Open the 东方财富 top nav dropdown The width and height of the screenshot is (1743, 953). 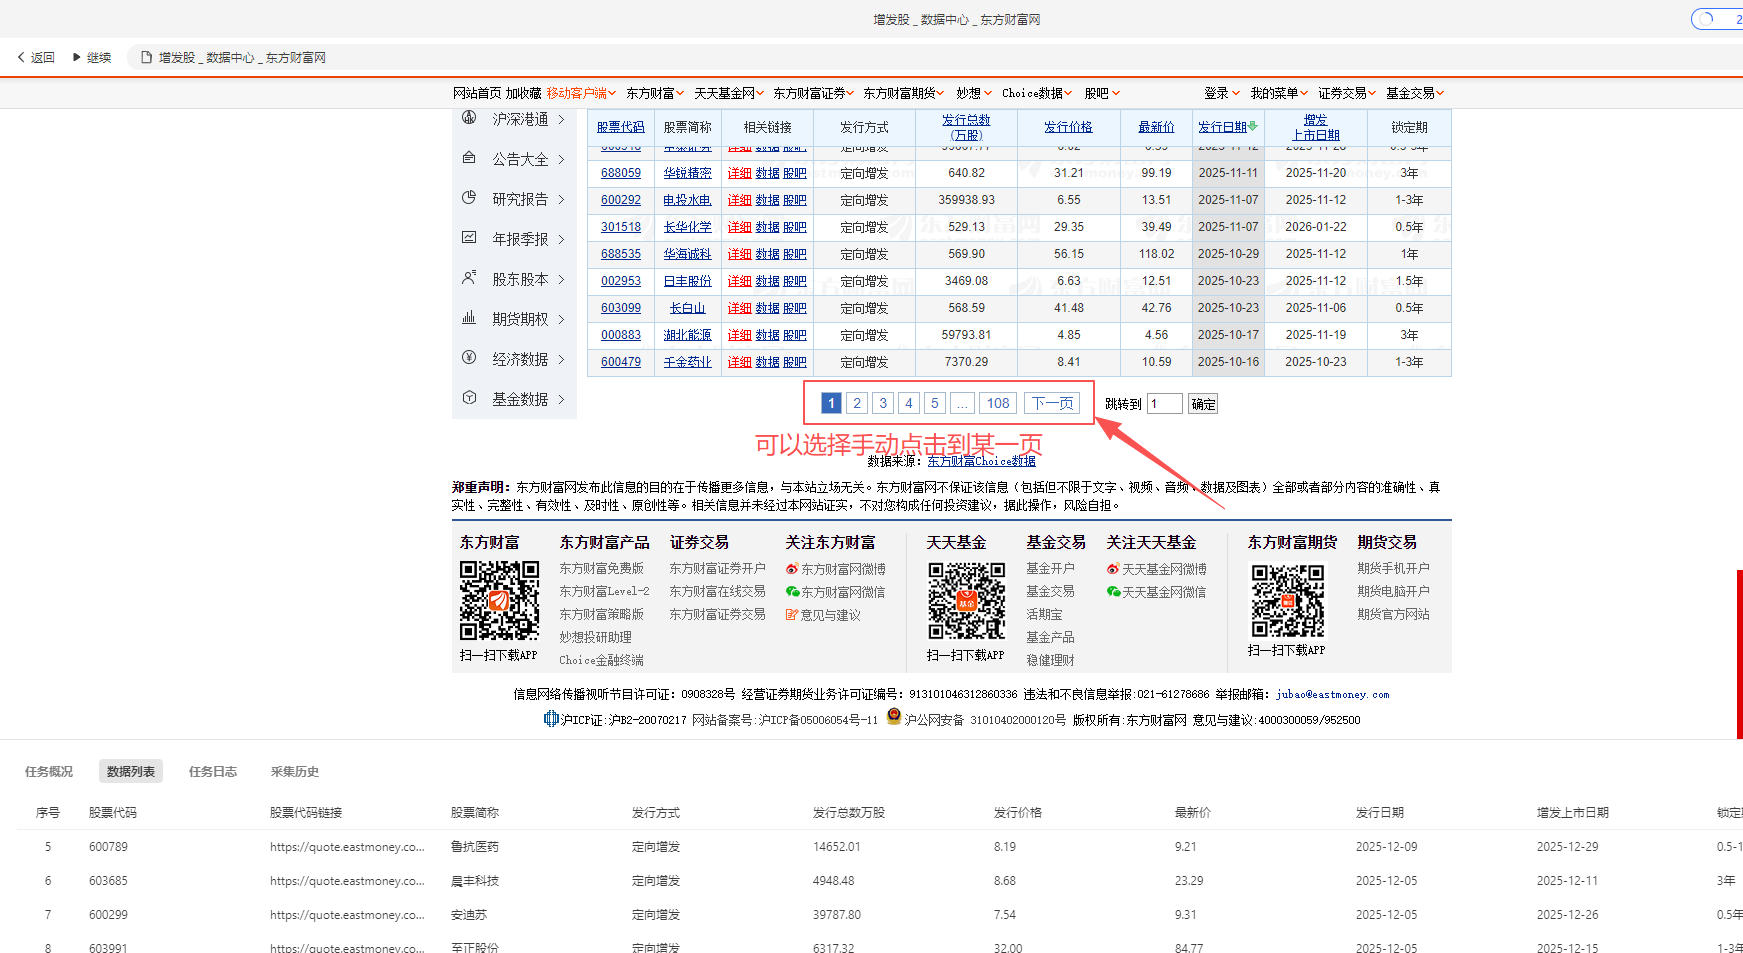coord(655,93)
